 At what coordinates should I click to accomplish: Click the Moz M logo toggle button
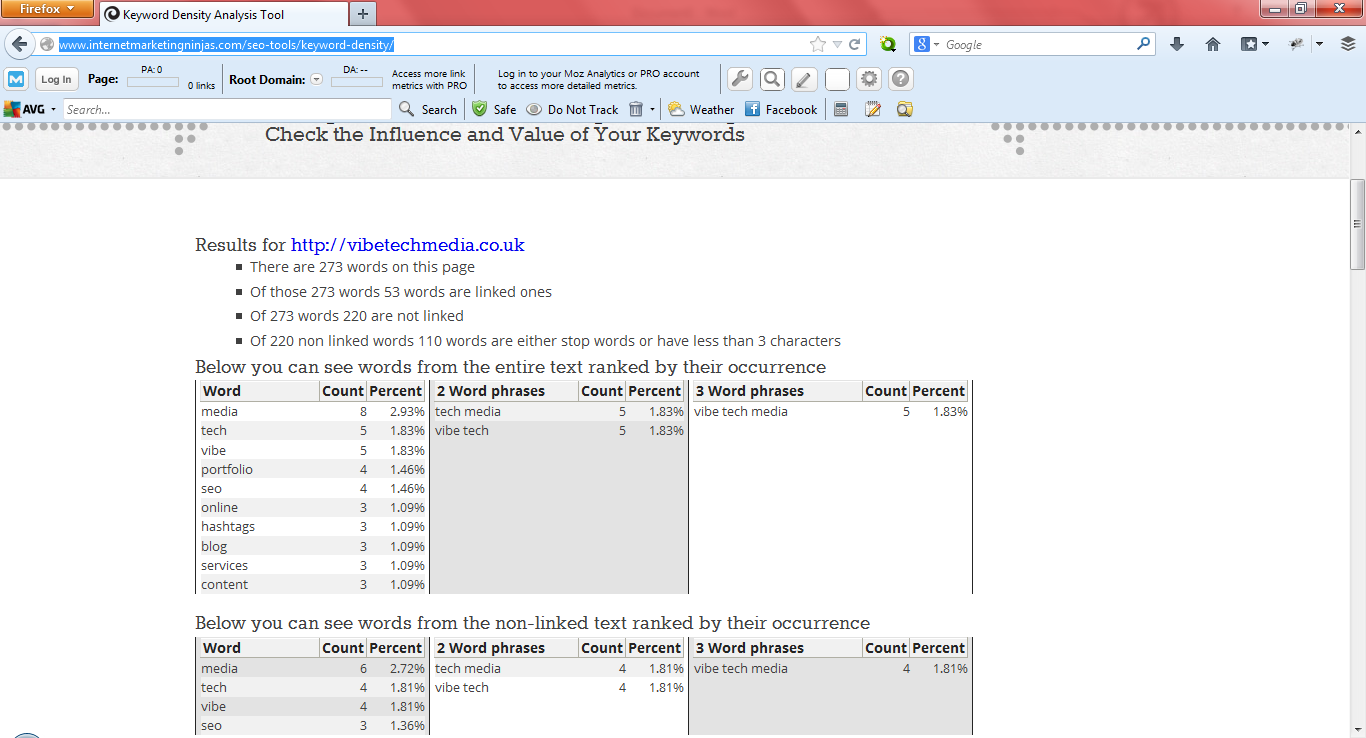16,79
